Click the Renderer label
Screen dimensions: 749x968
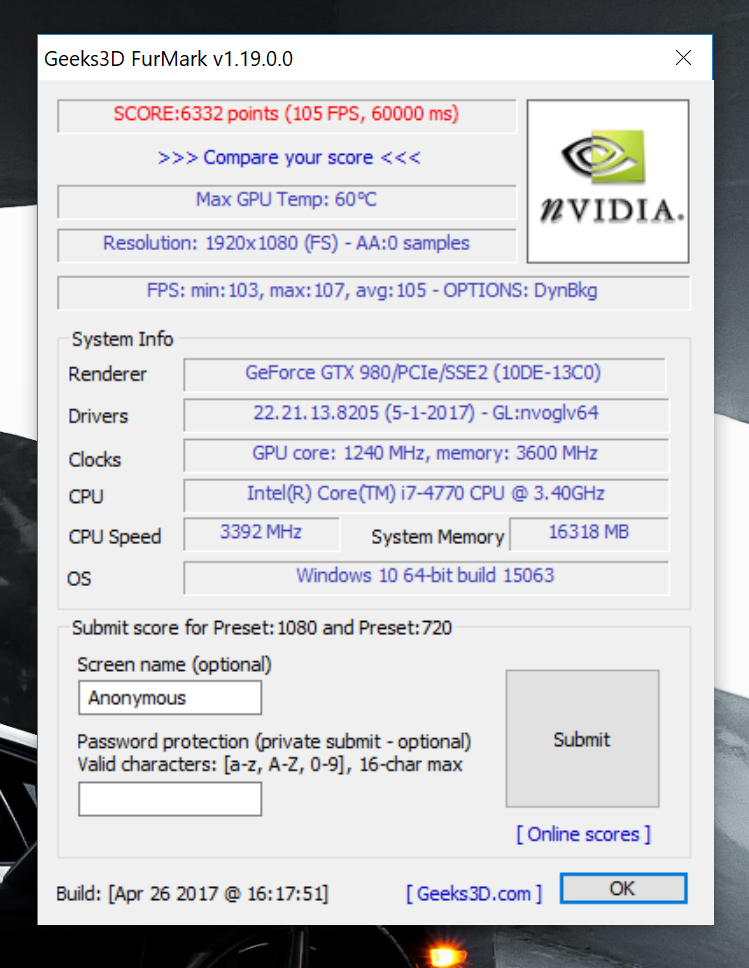pos(107,373)
